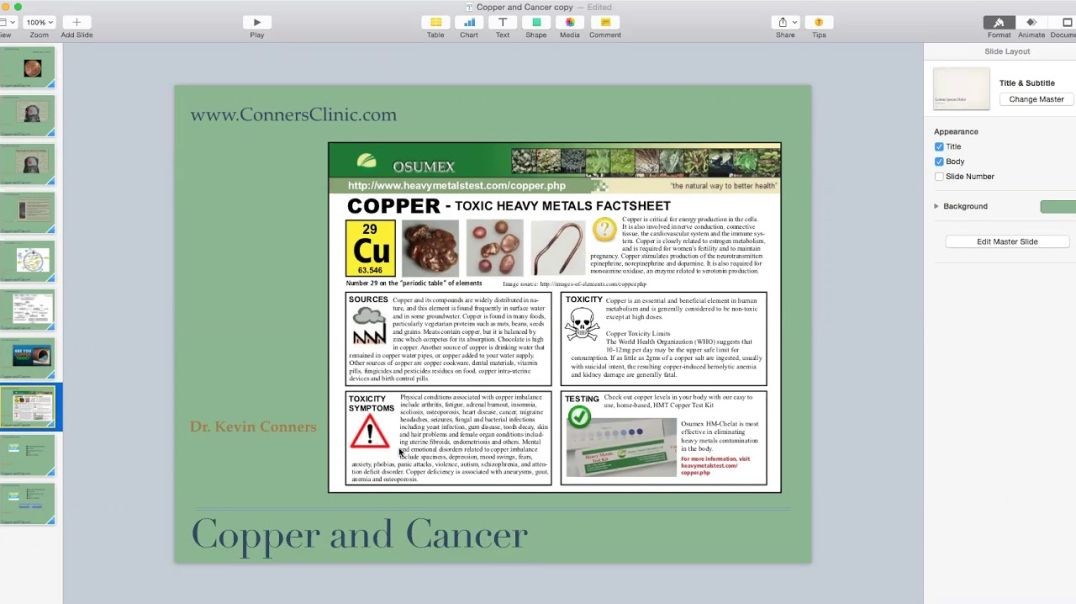1076x604 pixels.
Task: Insert a Chart from toolbar
Action: (469, 23)
